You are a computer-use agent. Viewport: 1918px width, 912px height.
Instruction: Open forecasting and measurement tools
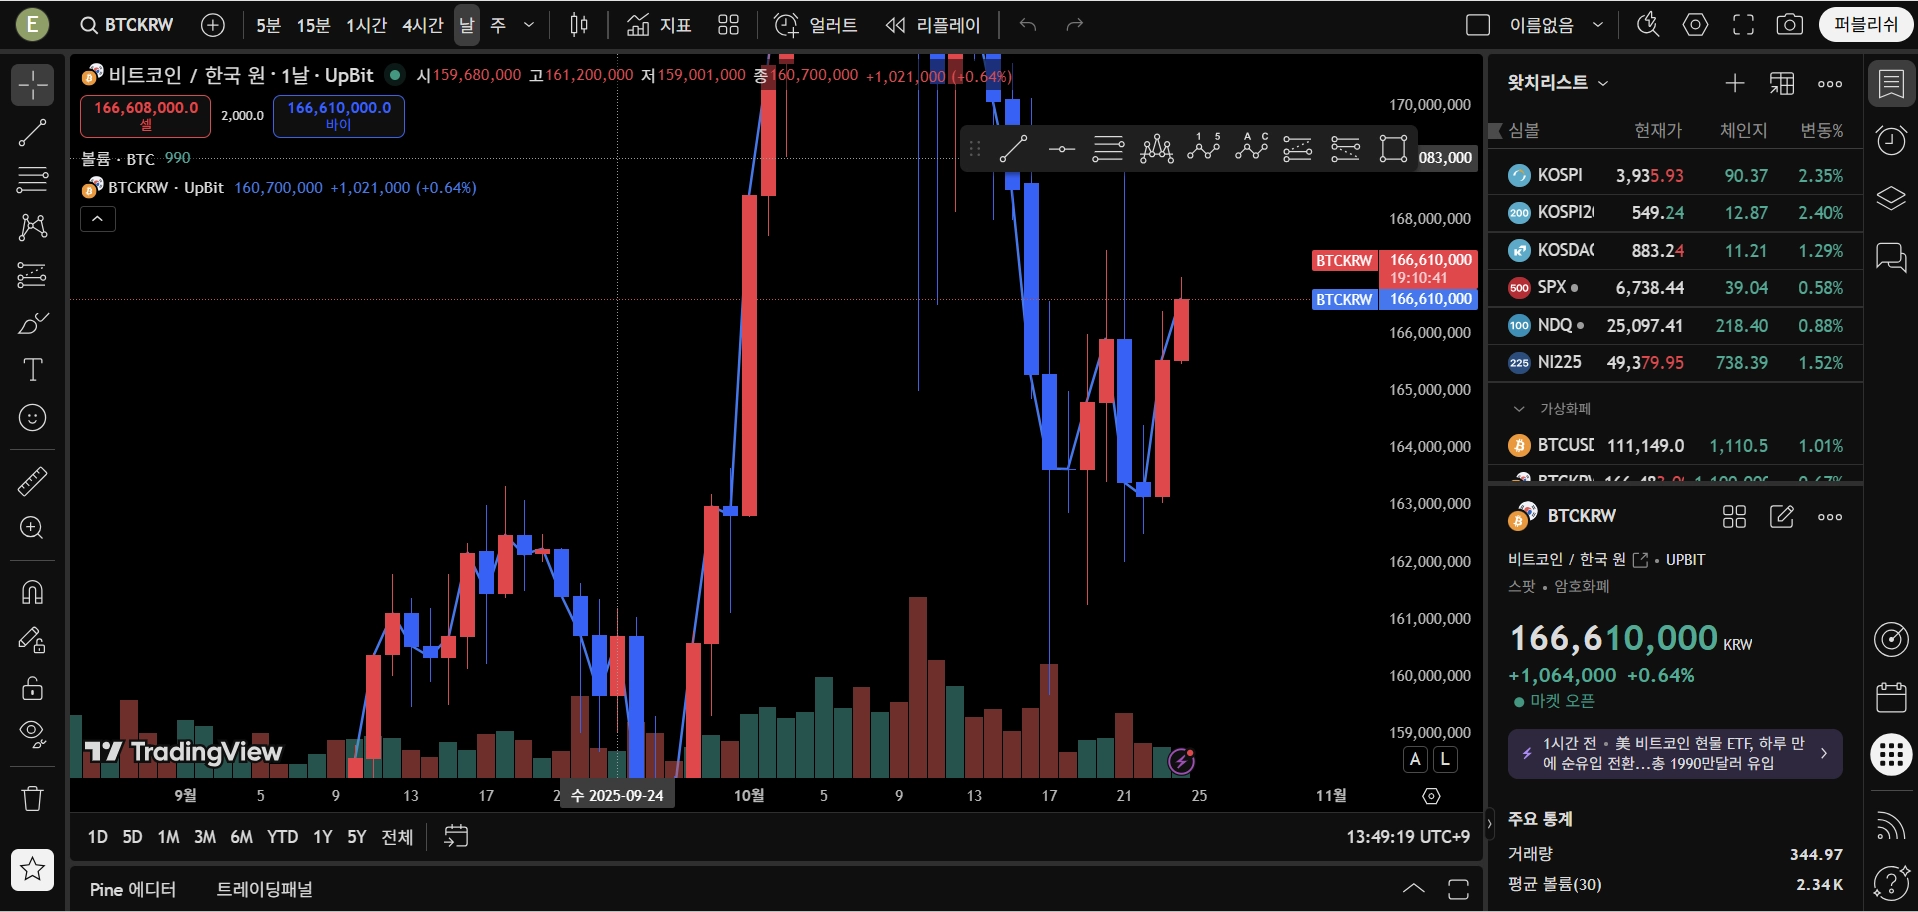point(32,275)
